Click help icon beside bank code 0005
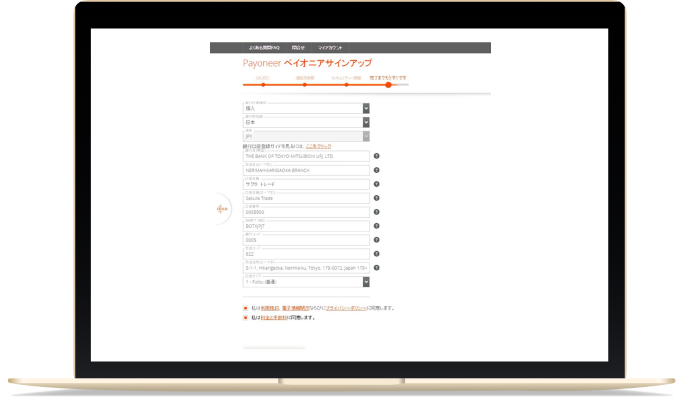This screenshot has width=684, height=398. pyautogui.click(x=376, y=240)
